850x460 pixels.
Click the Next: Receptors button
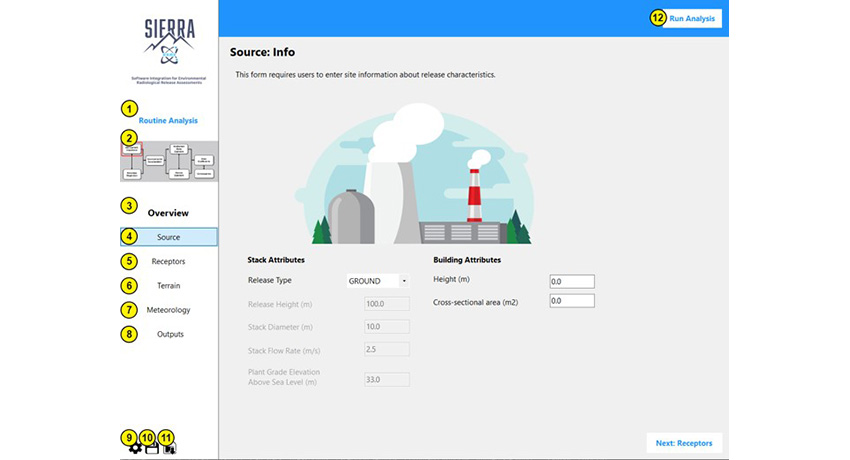pos(684,443)
